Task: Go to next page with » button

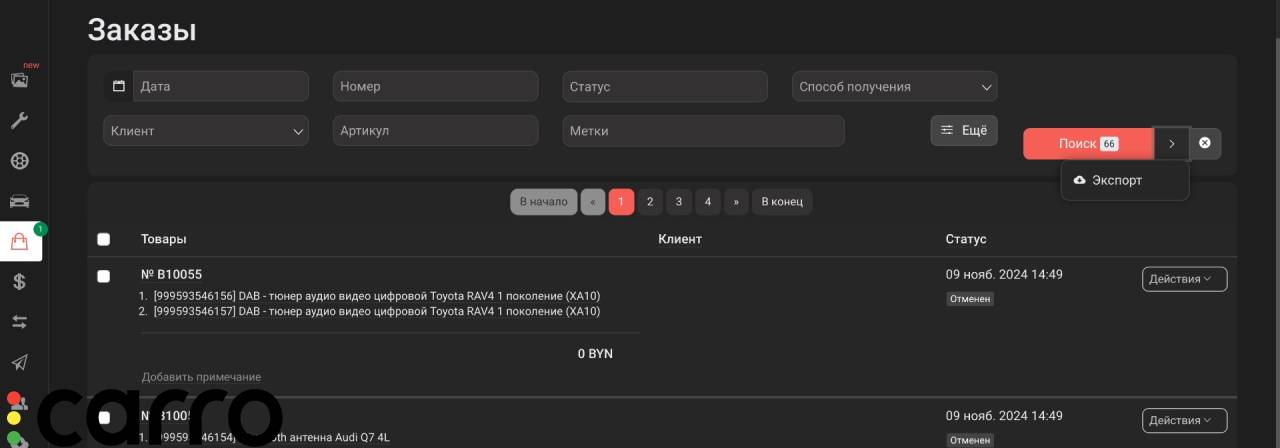Action: pyautogui.click(x=737, y=201)
